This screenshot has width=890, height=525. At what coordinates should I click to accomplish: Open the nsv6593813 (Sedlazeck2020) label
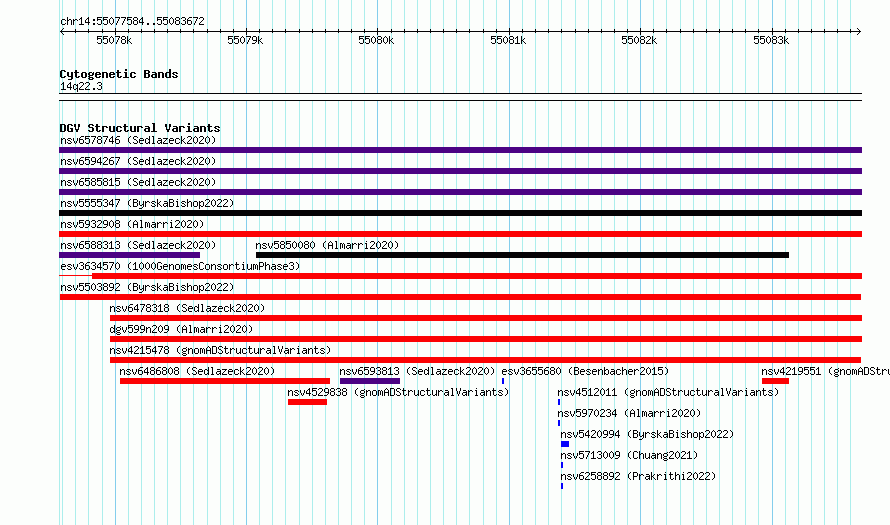pyautogui.click(x=417, y=371)
